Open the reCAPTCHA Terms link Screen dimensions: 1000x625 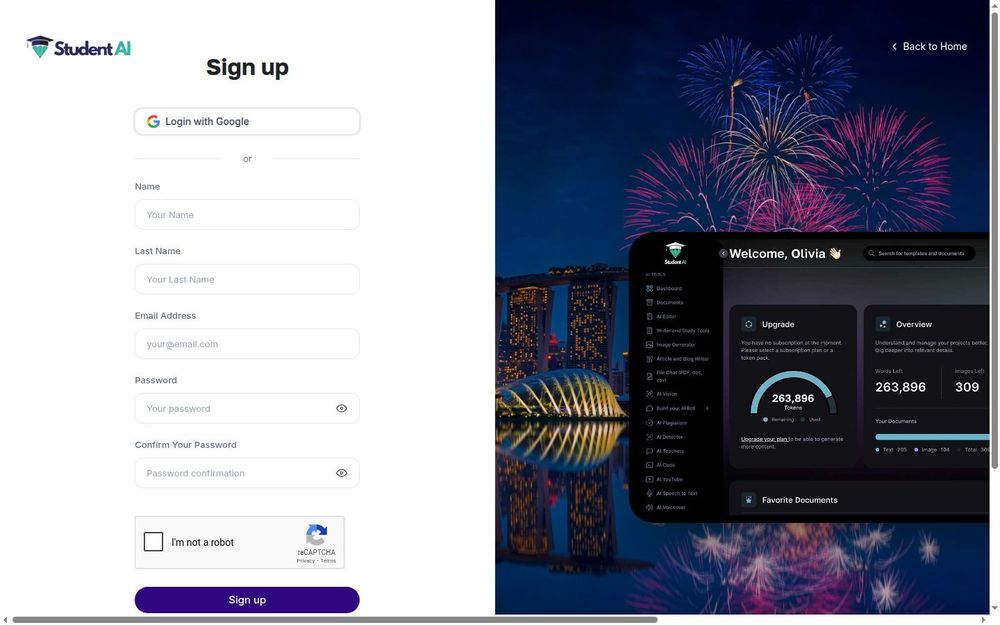click(328, 561)
